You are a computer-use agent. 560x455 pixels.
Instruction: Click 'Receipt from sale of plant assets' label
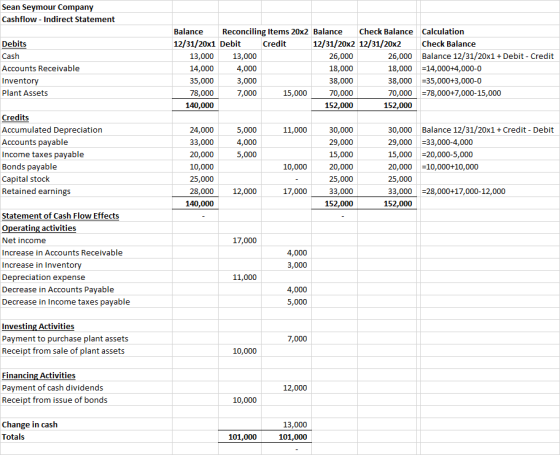pyautogui.click(x=63, y=351)
